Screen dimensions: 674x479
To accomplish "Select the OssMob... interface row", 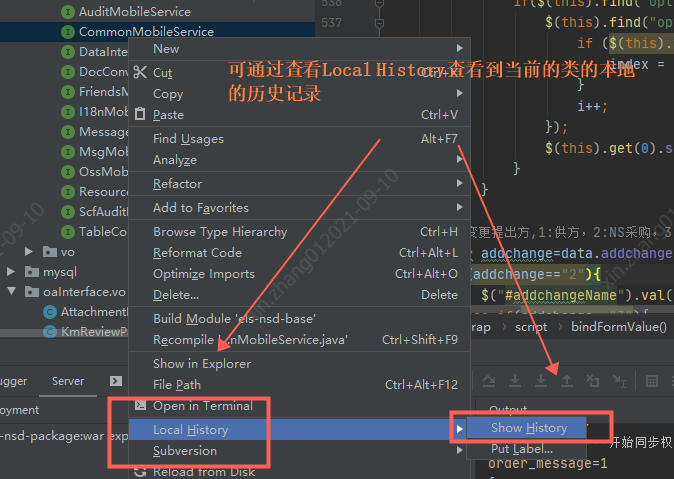I will (x=64, y=172).
